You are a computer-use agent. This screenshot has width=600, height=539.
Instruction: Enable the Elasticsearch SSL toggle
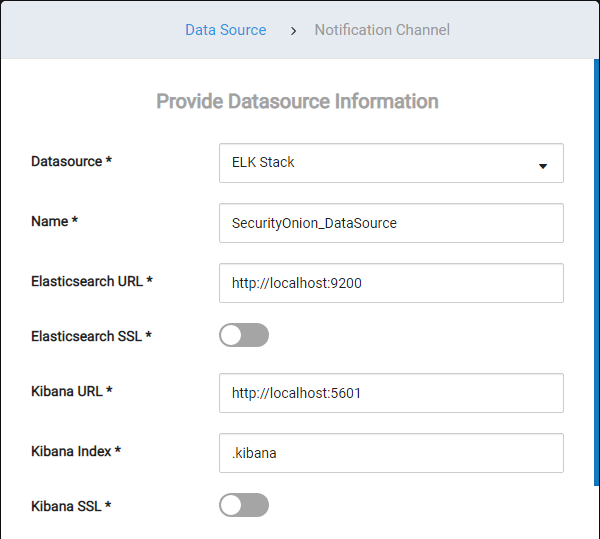244,335
